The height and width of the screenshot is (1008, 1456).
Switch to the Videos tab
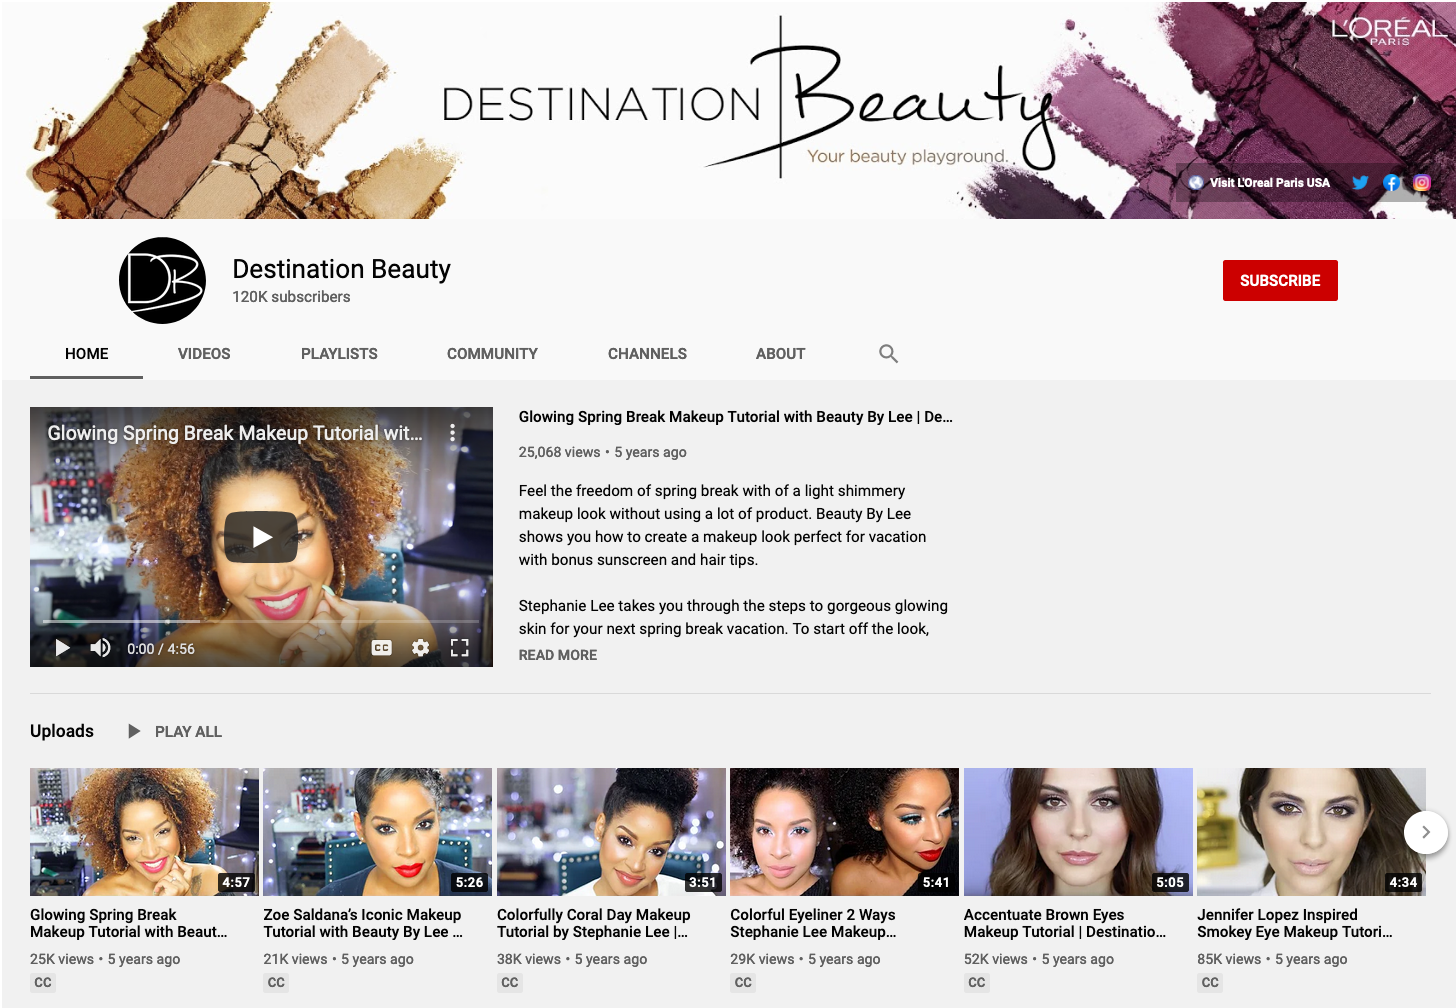pyautogui.click(x=204, y=354)
